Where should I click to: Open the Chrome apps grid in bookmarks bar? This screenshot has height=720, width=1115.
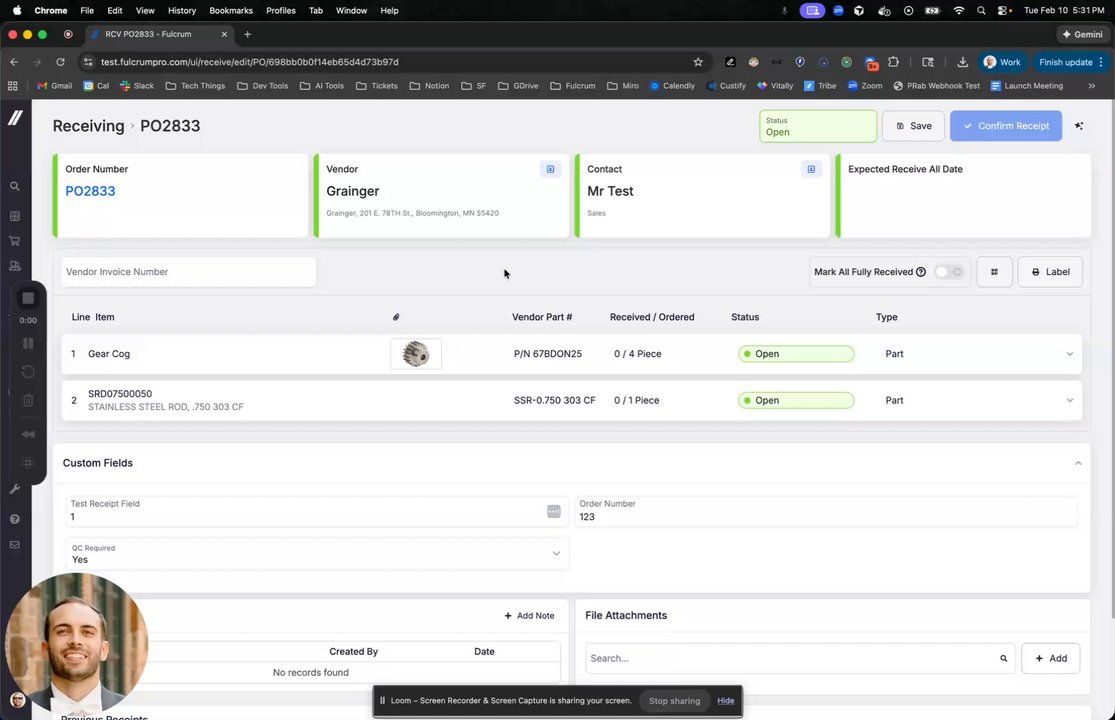pyautogui.click(x=12, y=86)
